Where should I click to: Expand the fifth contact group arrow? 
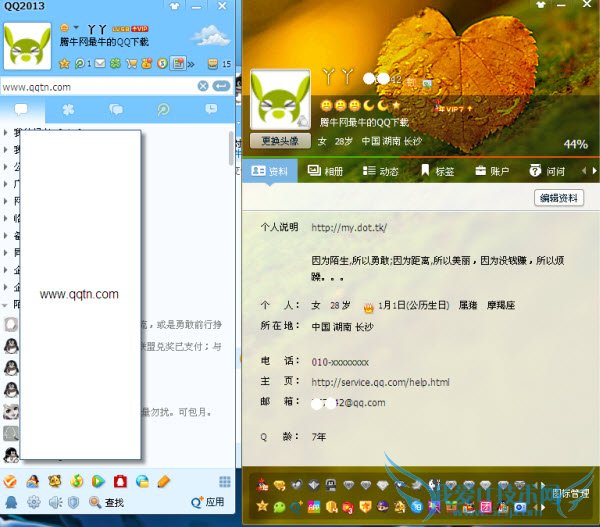tap(5, 201)
